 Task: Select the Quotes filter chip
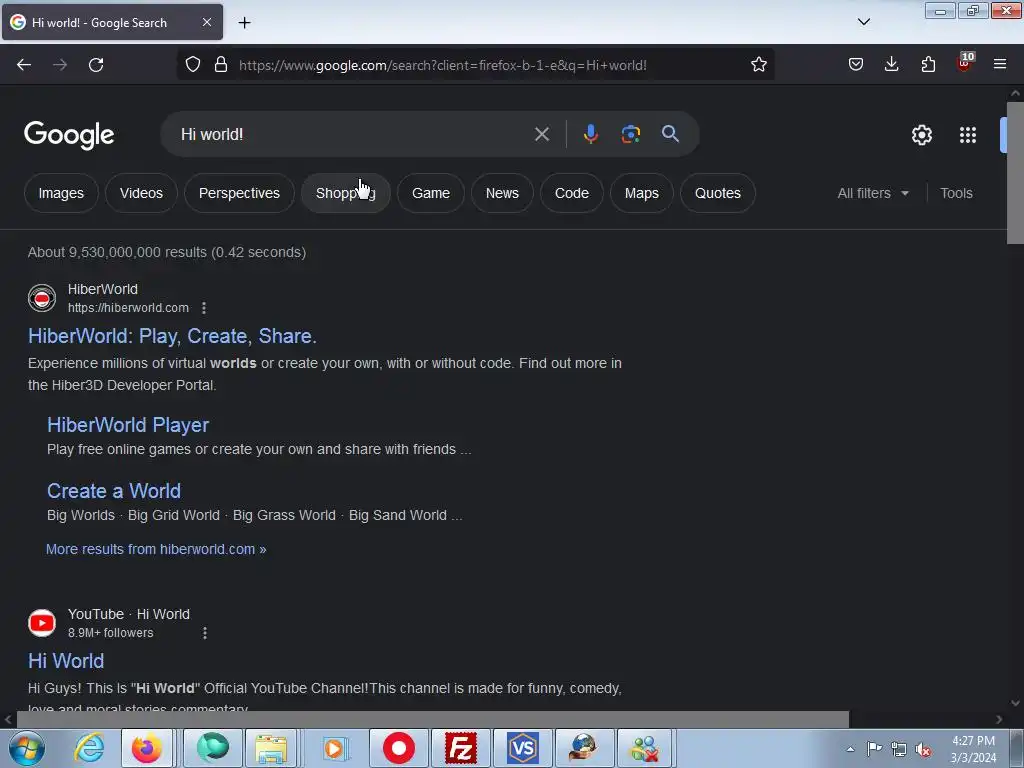[x=718, y=193]
